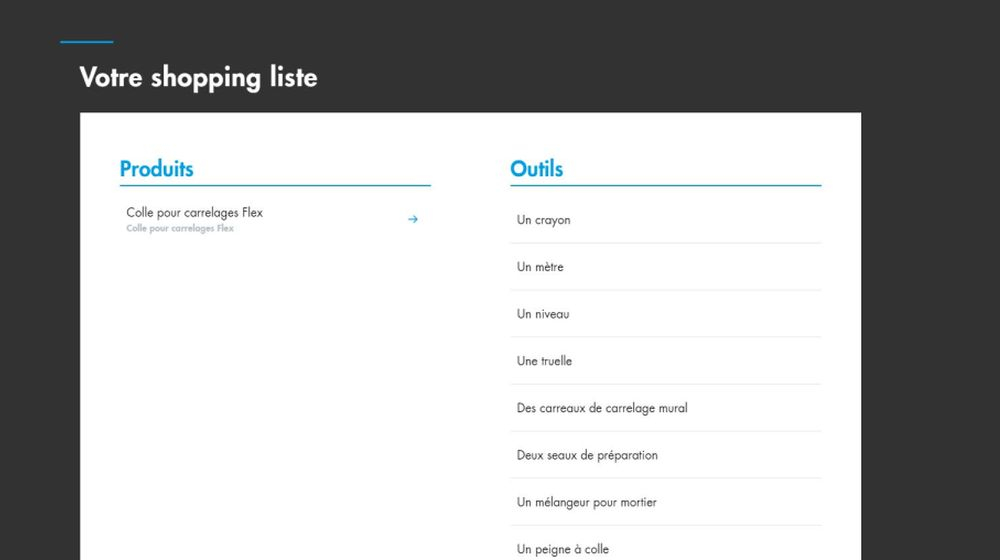Image resolution: width=1000 pixels, height=560 pixels.
Task: Select the Un crayon tool item
Action: 544,220
